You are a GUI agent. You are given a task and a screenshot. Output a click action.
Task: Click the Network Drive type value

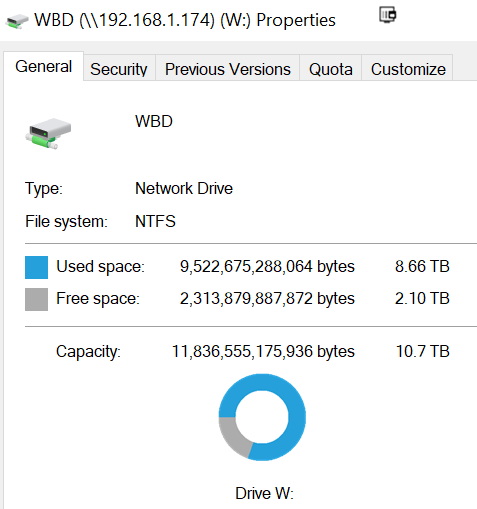(184, 188)
